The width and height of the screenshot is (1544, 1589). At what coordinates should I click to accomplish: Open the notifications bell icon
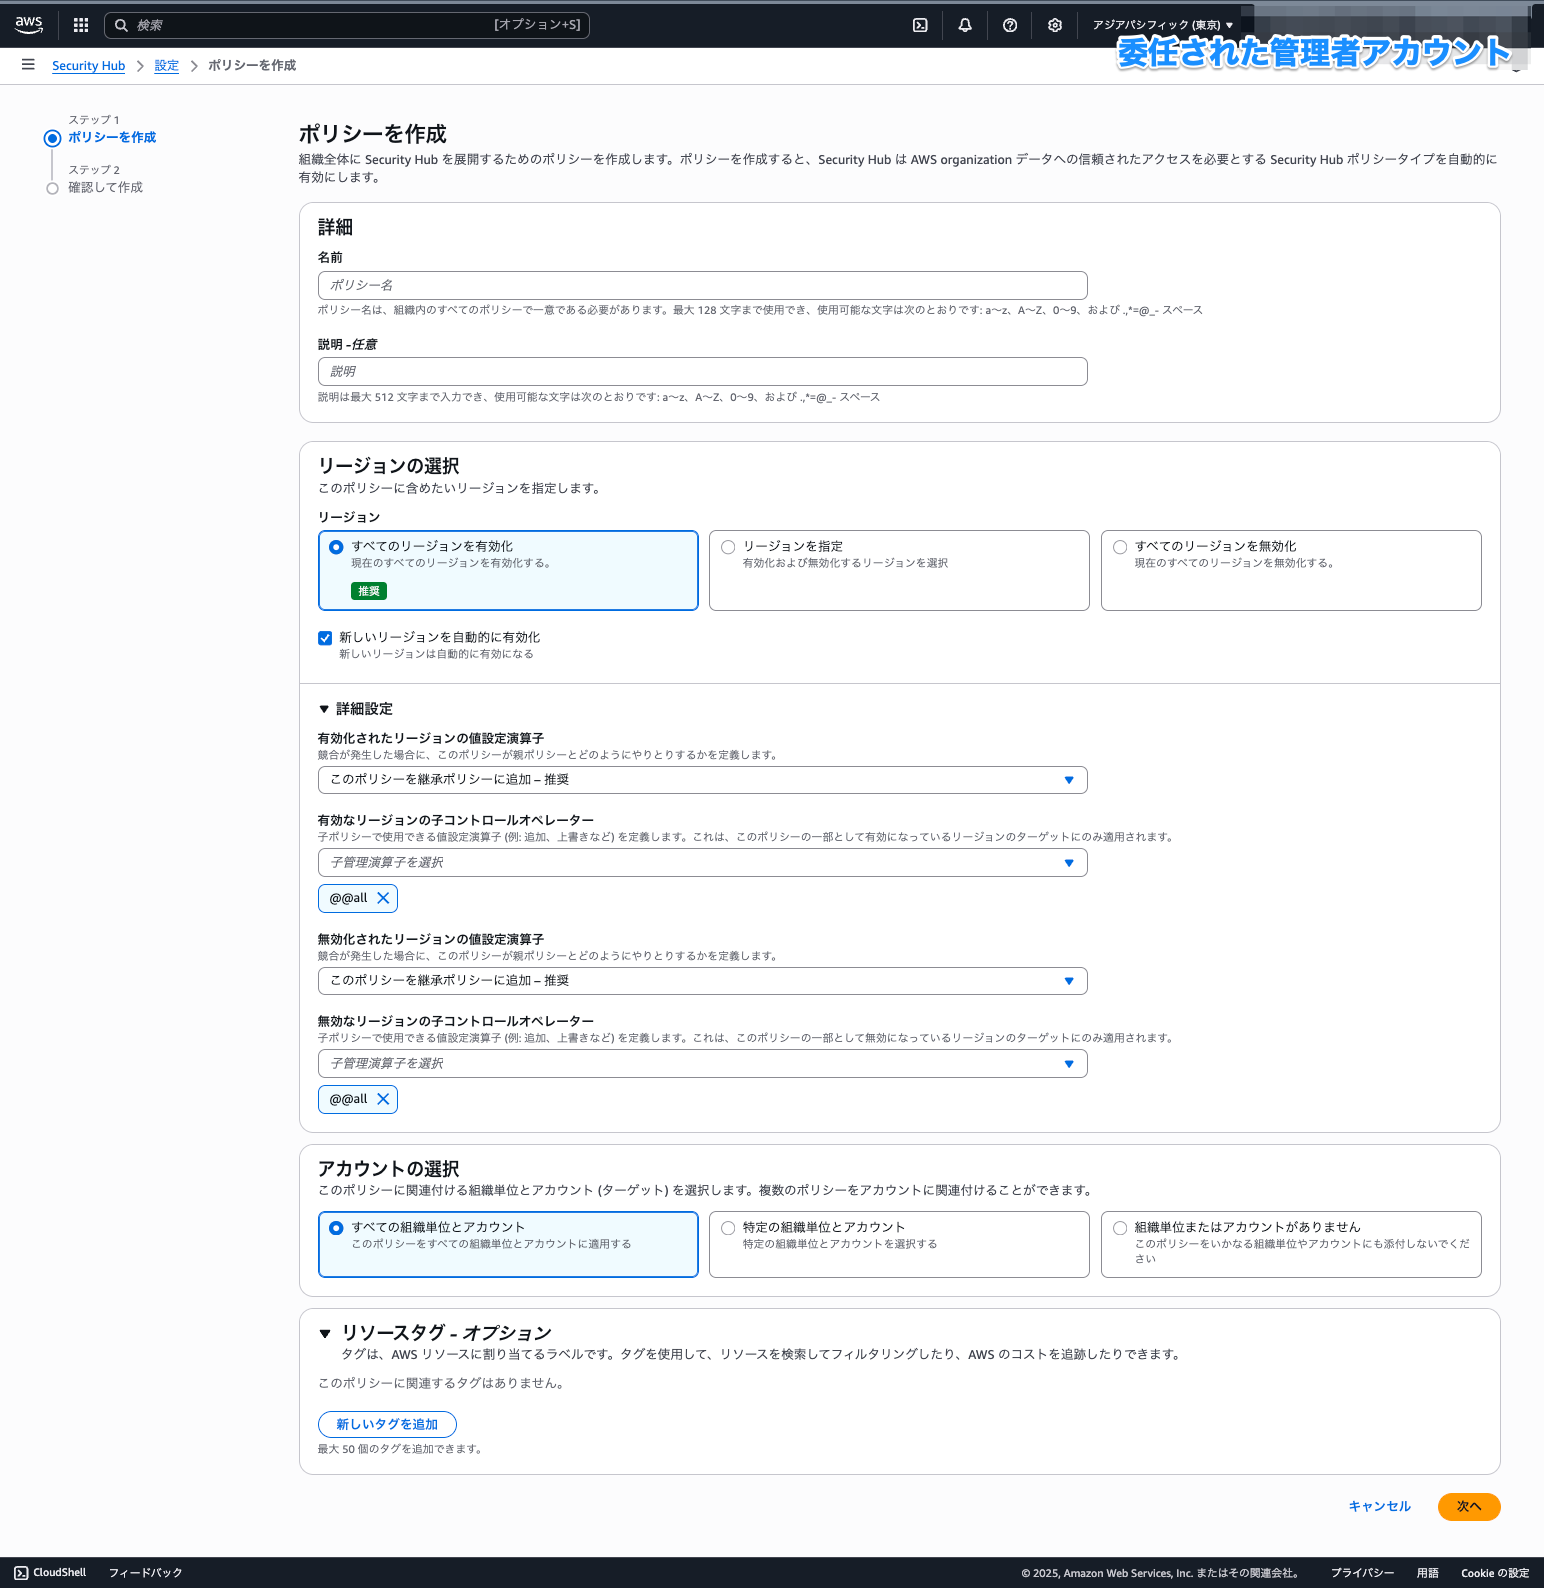[965, 25]
